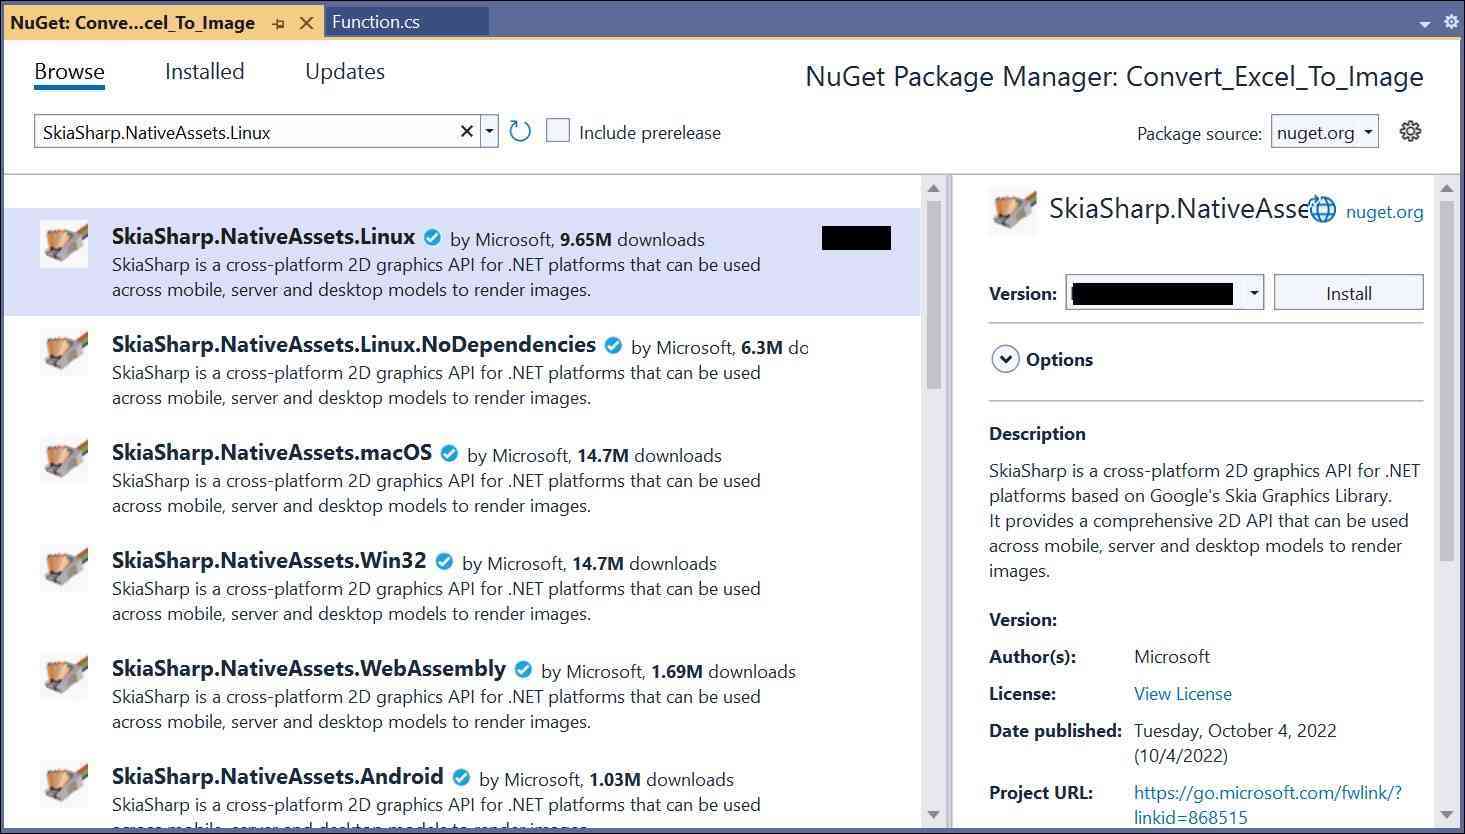Open the Version dropdown list
Viewport: 1465px width, 834px height.
click(x=1253, y=293)
